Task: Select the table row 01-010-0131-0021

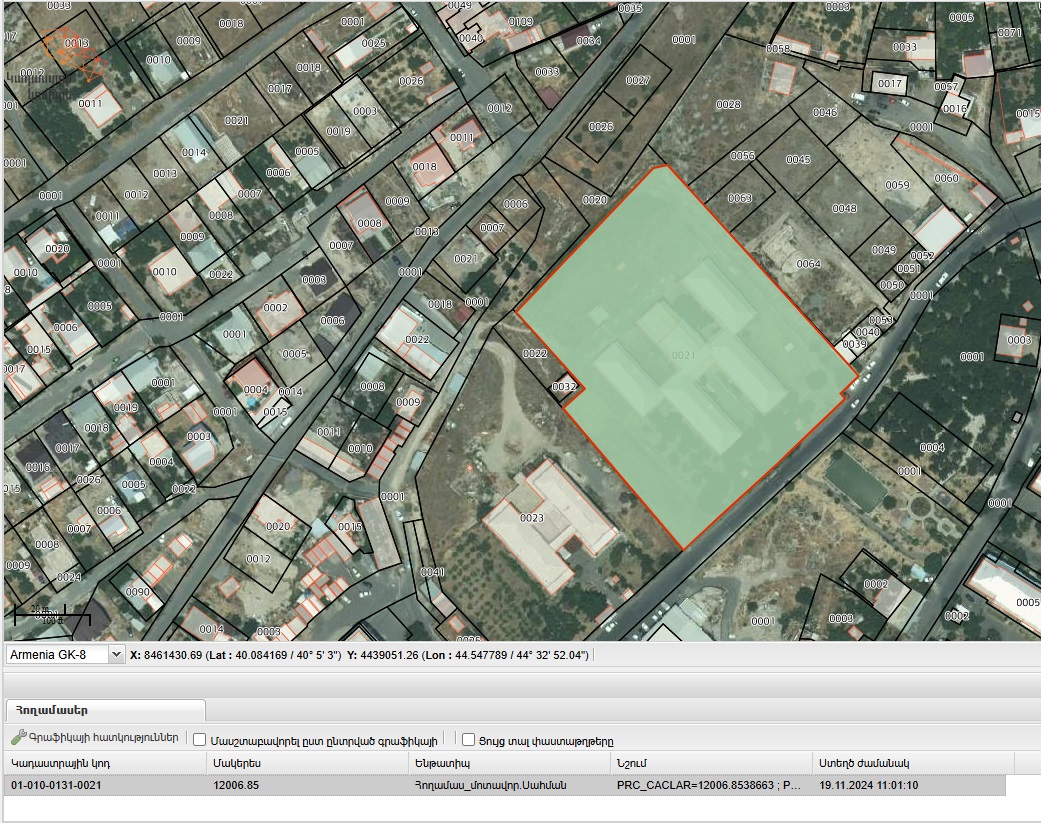Action: tap(505, 785)
